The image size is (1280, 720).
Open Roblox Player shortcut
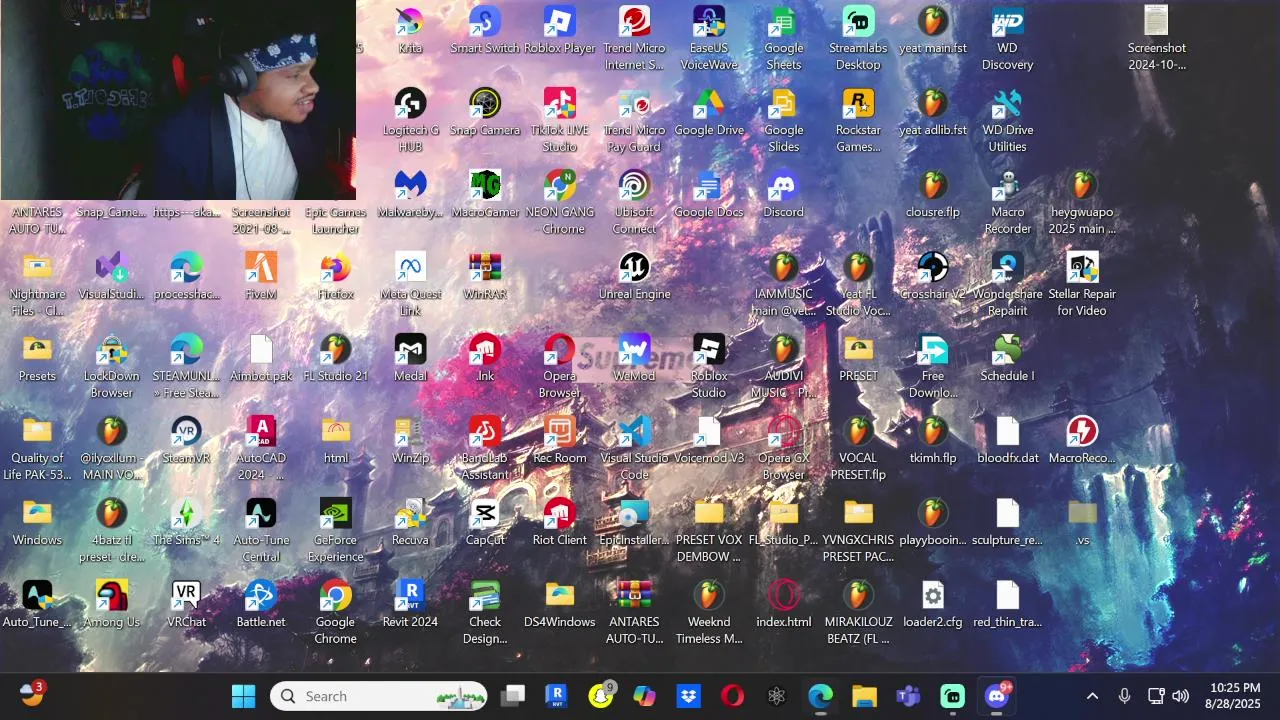(x=560, y=30)
